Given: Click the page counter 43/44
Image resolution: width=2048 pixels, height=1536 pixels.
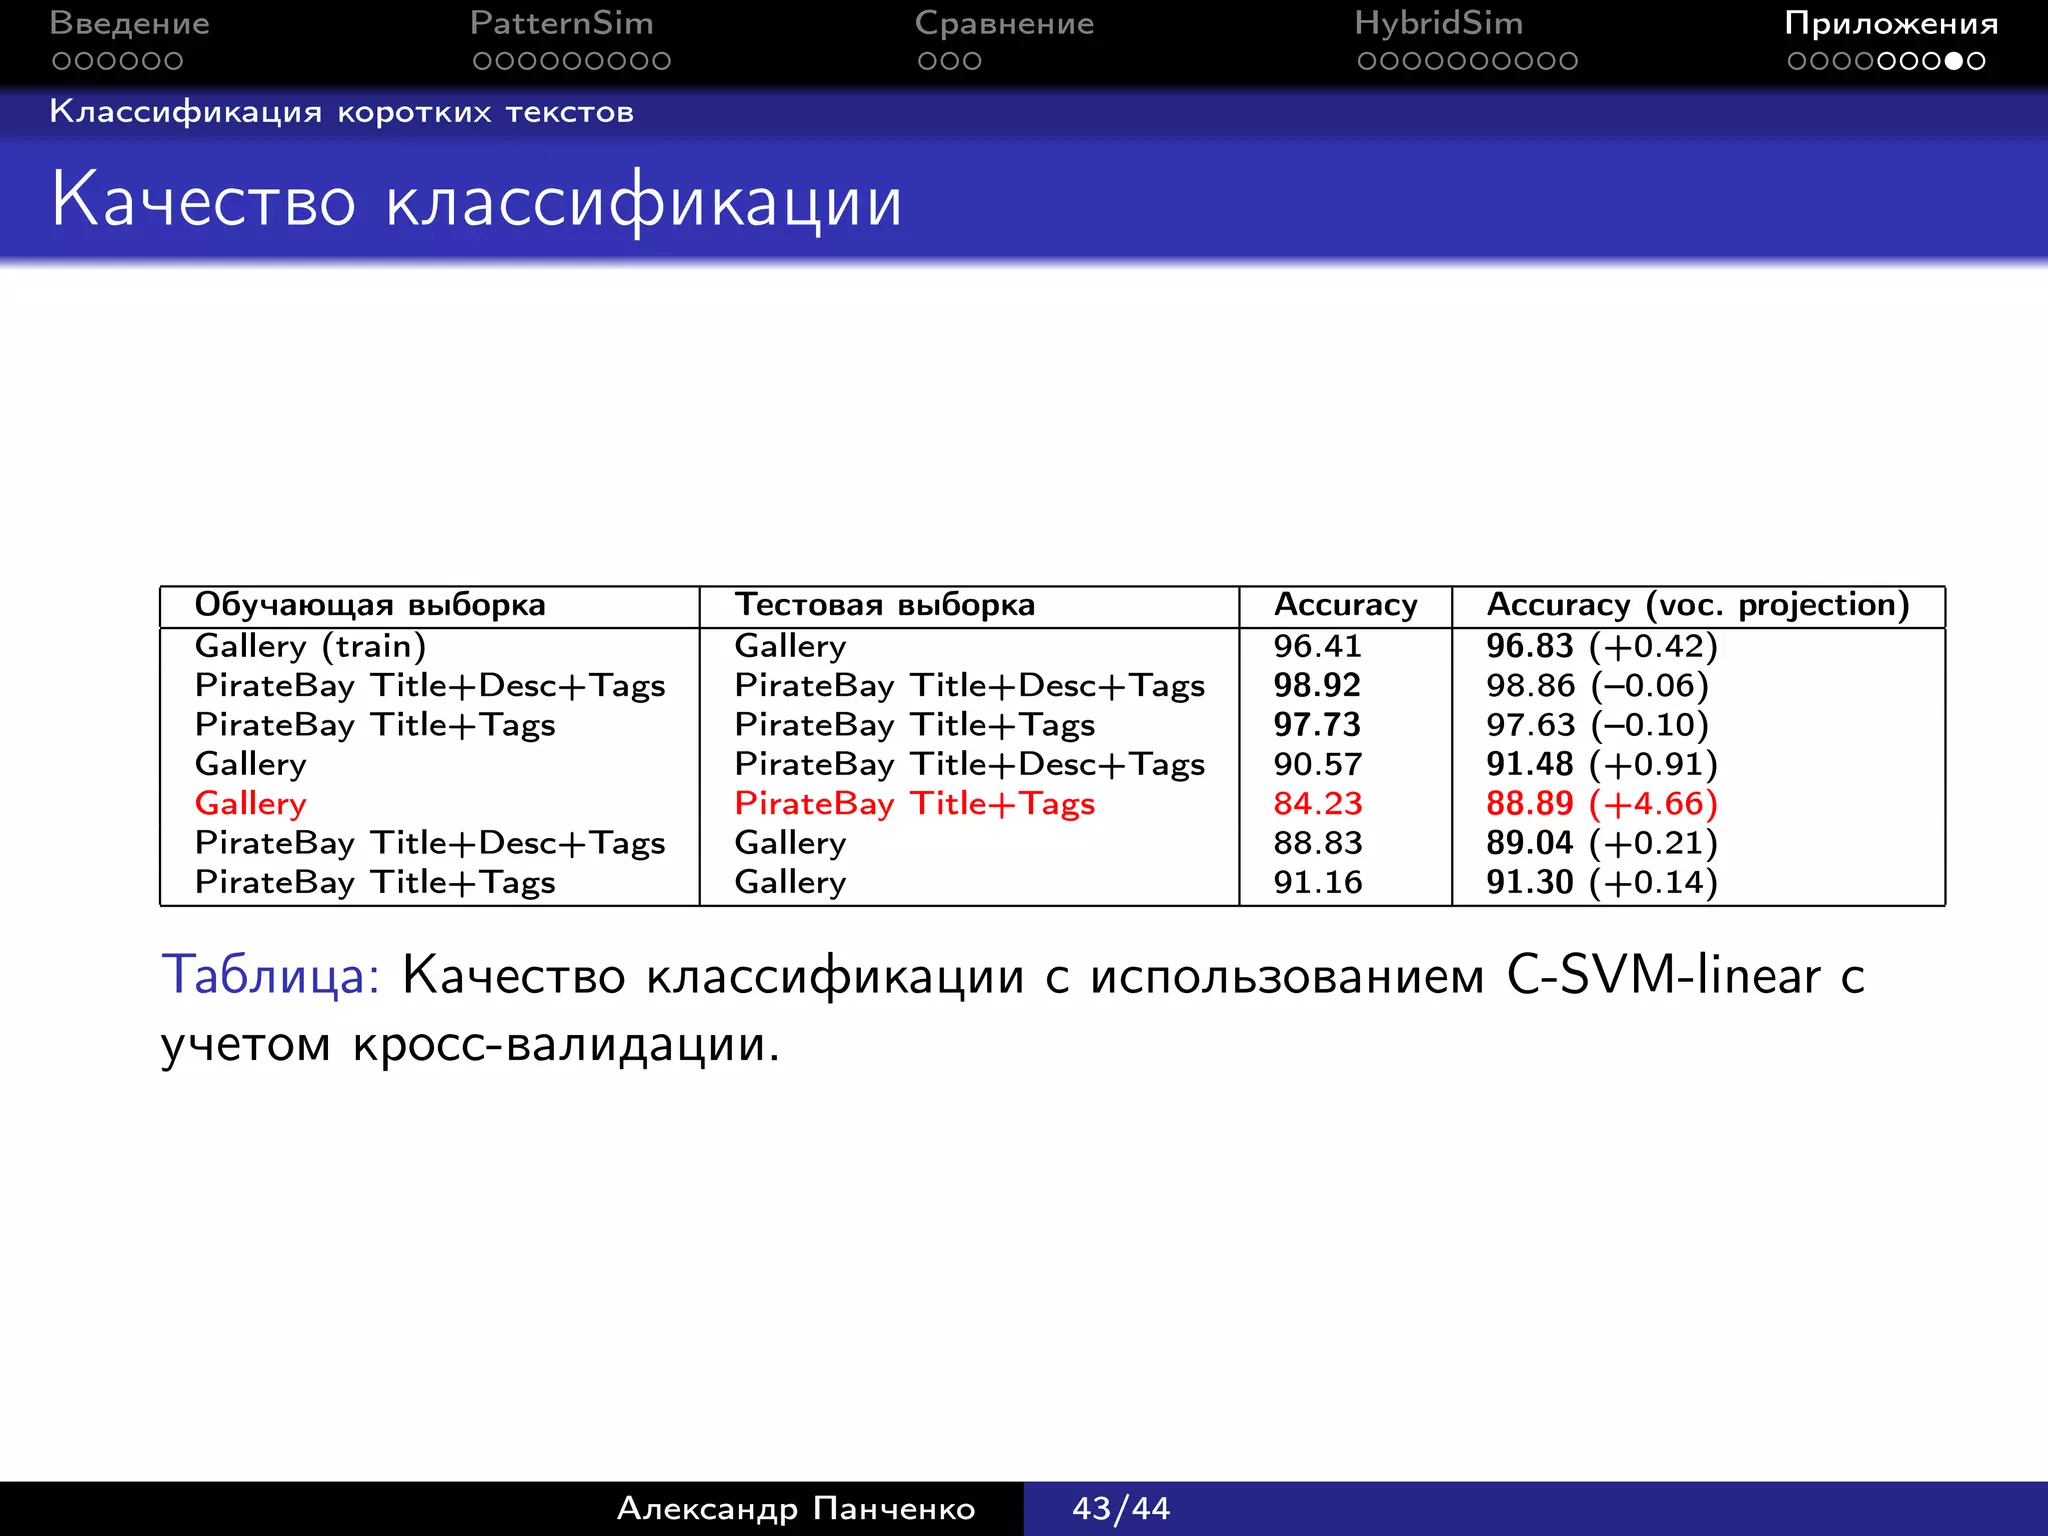Looking at the screenshot, I should coord(1121,1508).
